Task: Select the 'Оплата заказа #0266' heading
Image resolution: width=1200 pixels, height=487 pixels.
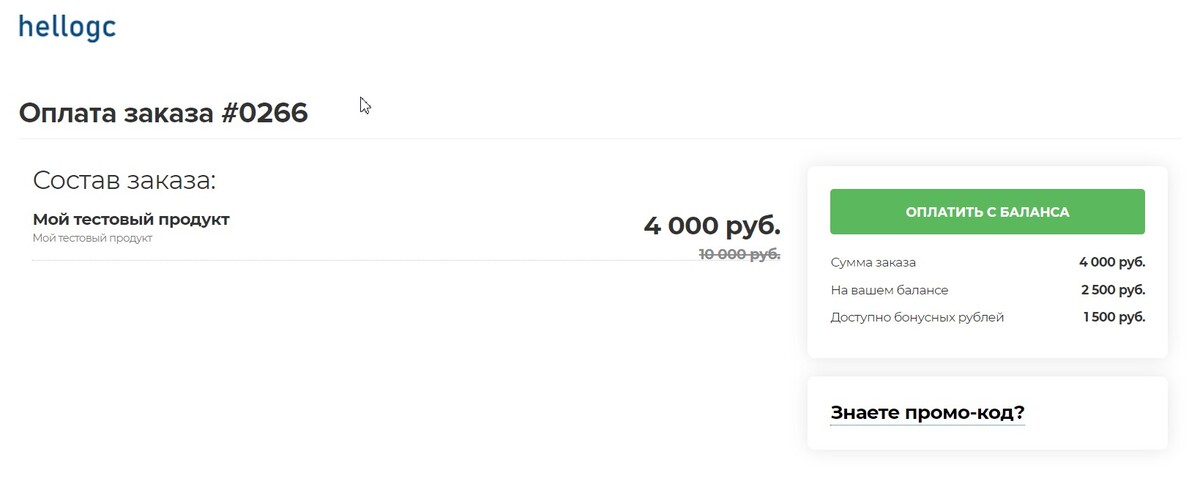Action: click(163, 113)
